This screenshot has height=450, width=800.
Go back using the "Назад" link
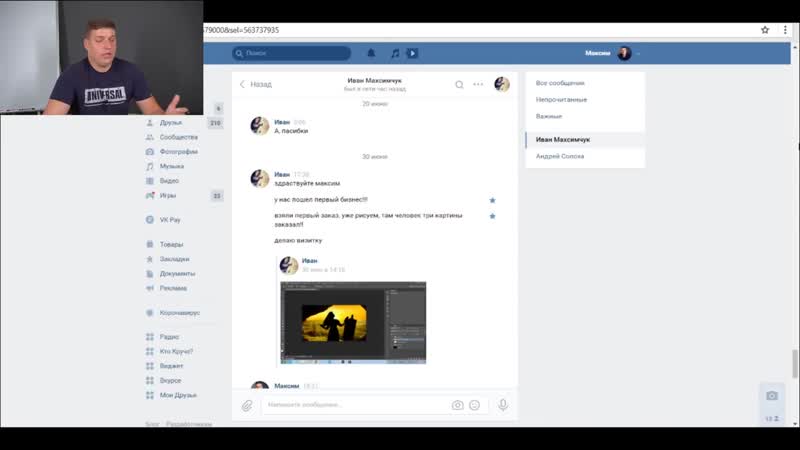[255, 85]
